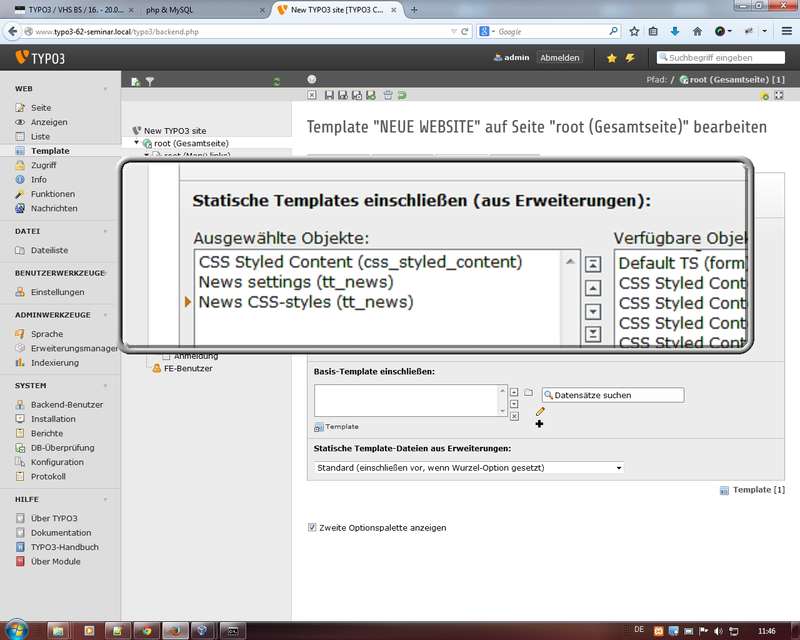This screenshot has height=640, width=800.
Task: Open Dateiliste file module
Action: pos(49,250)
